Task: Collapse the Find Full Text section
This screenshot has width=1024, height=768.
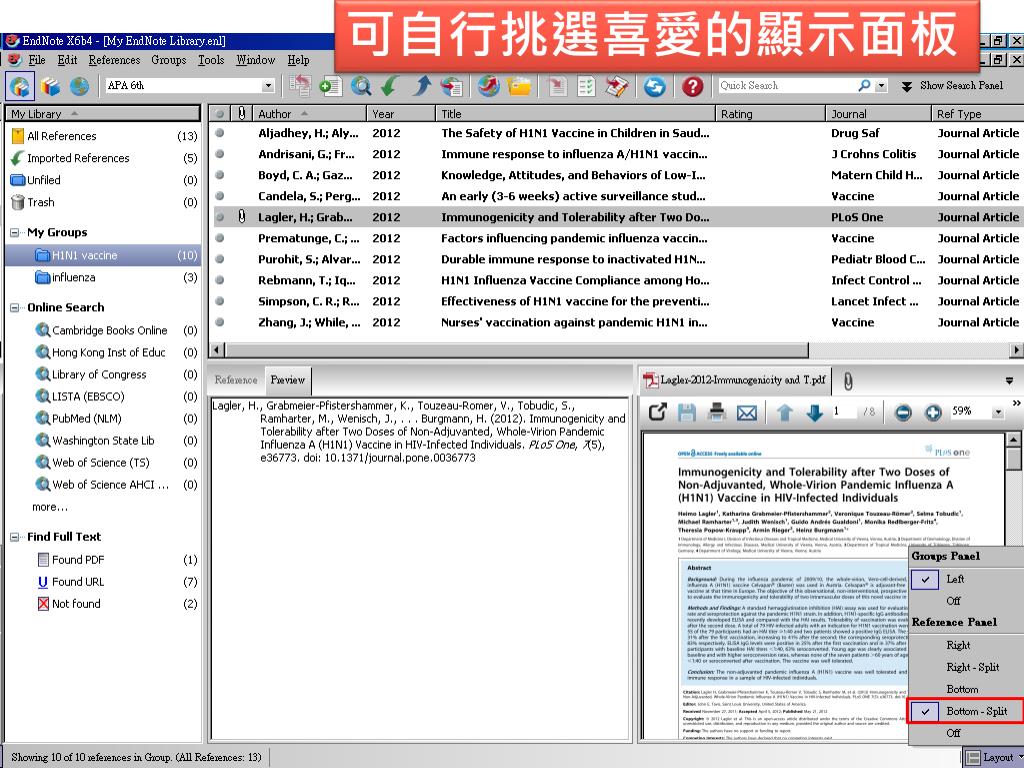Action: (x=14, y=537)
